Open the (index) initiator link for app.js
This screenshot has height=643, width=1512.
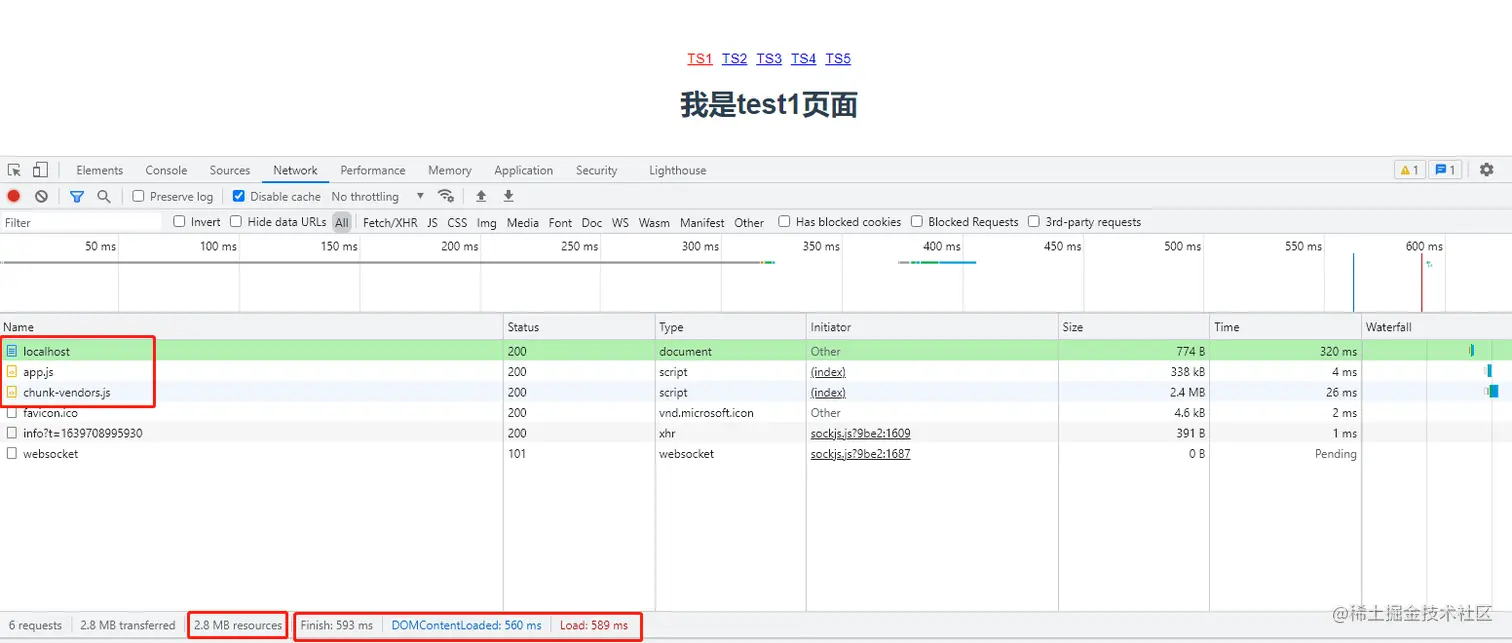point(828,372)
